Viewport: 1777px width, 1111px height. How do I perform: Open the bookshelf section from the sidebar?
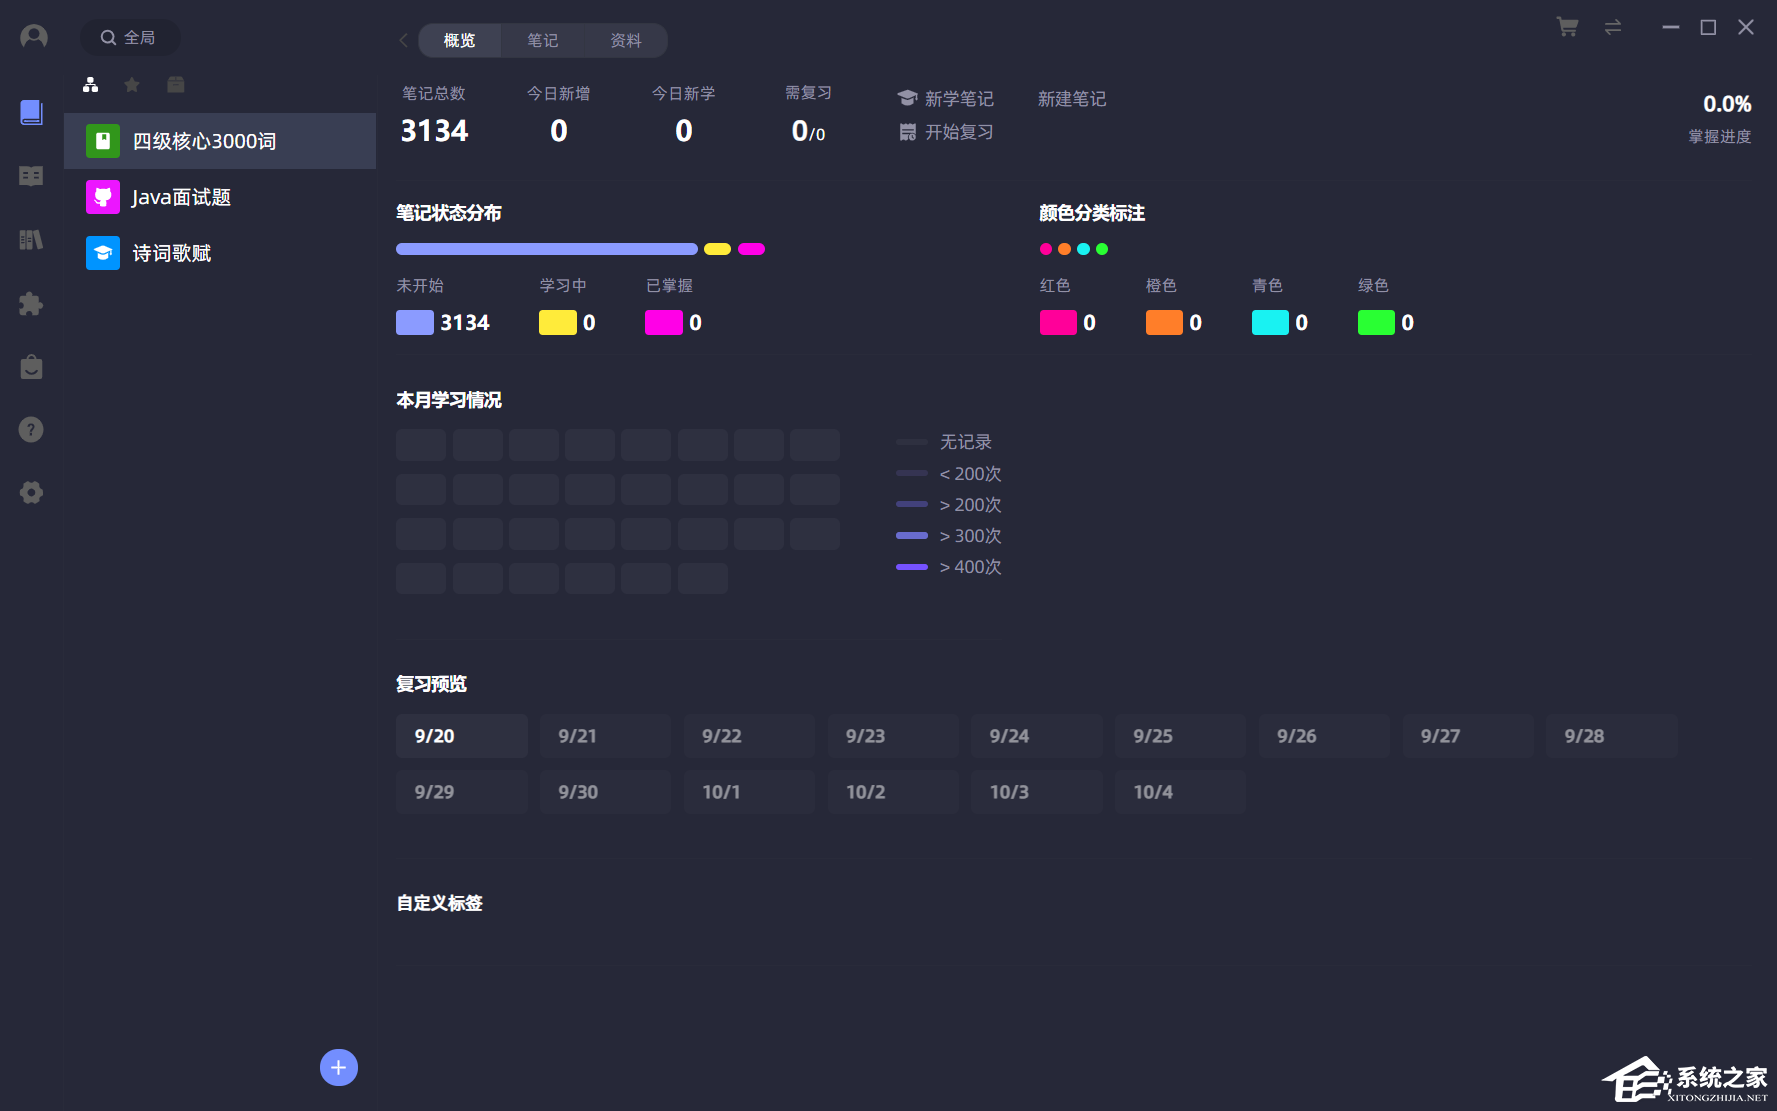[30, 239]
